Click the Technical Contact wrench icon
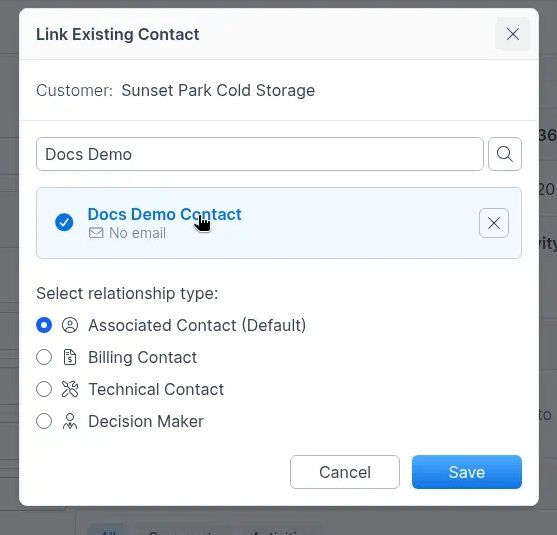Image resolution: width=557 pixels, height=535 pixels. [x=70, y=389]
